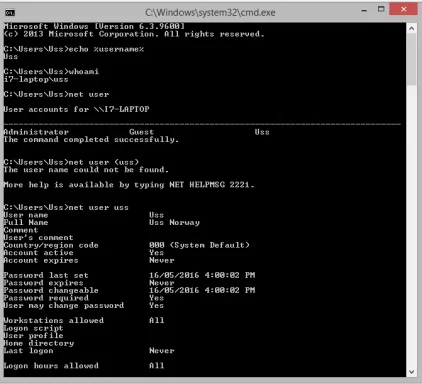422x384 pixels.
Task: Click the title bar text C:\Windows\system32\cmd.exe
Action: [210, 13]
